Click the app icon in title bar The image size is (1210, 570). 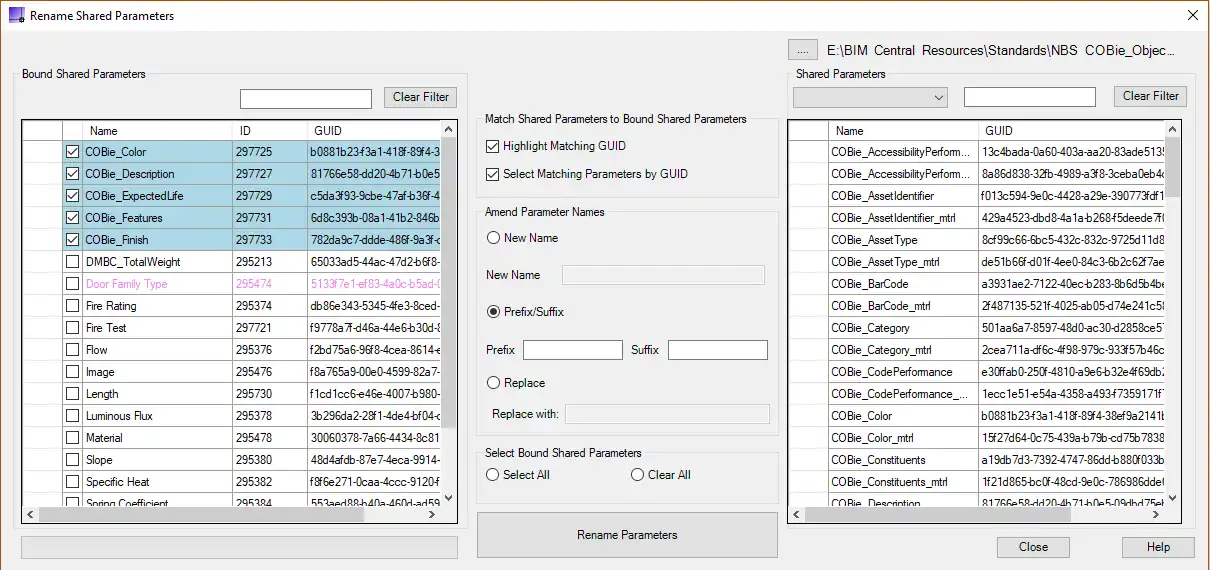point(15,15)
